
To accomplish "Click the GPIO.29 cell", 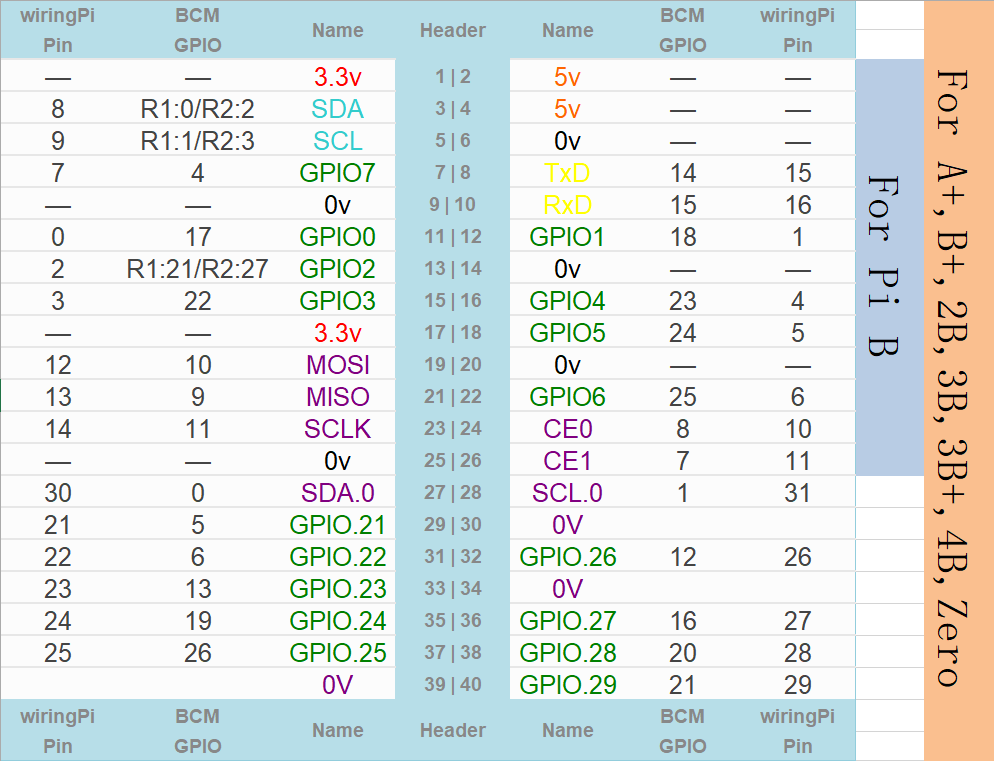I will (x=567, y=684).
